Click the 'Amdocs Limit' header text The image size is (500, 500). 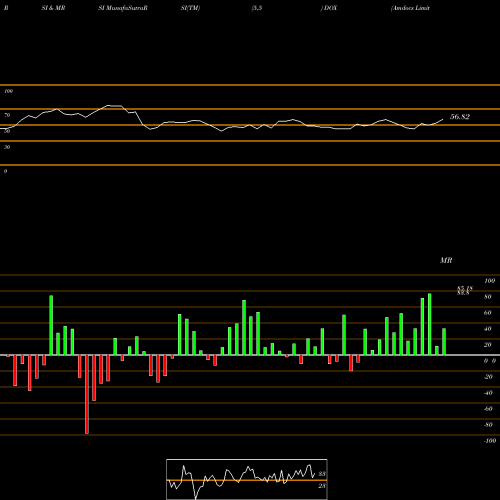pyautogui.click(x=410, y=8)
